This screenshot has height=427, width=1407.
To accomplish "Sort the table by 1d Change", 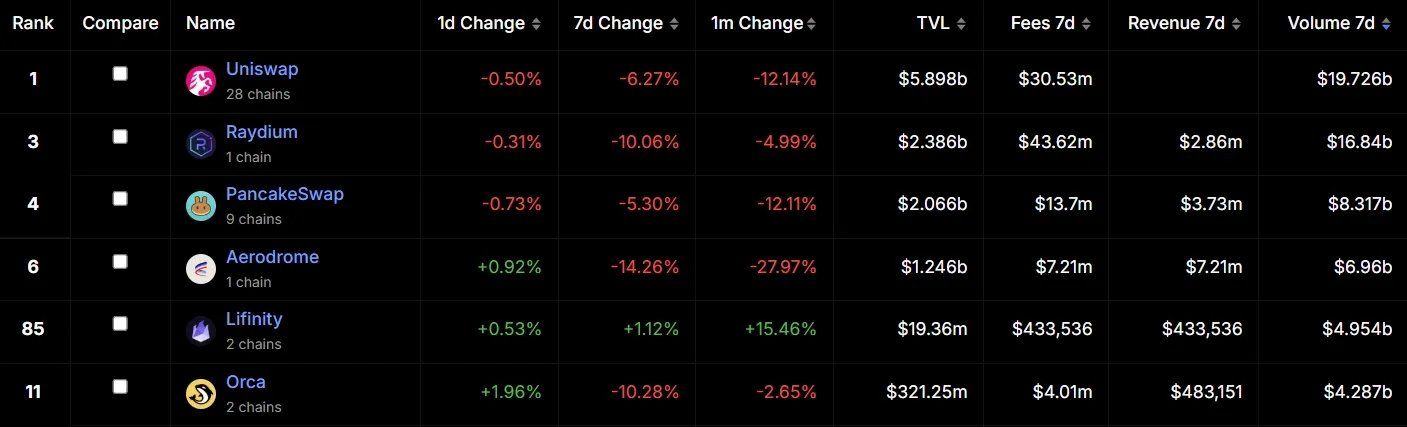I will point(481,23).
